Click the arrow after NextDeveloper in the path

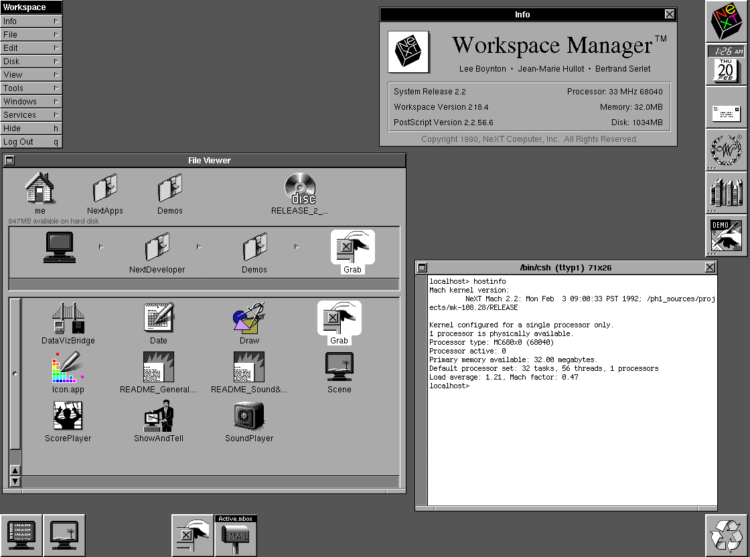point(199,247)
